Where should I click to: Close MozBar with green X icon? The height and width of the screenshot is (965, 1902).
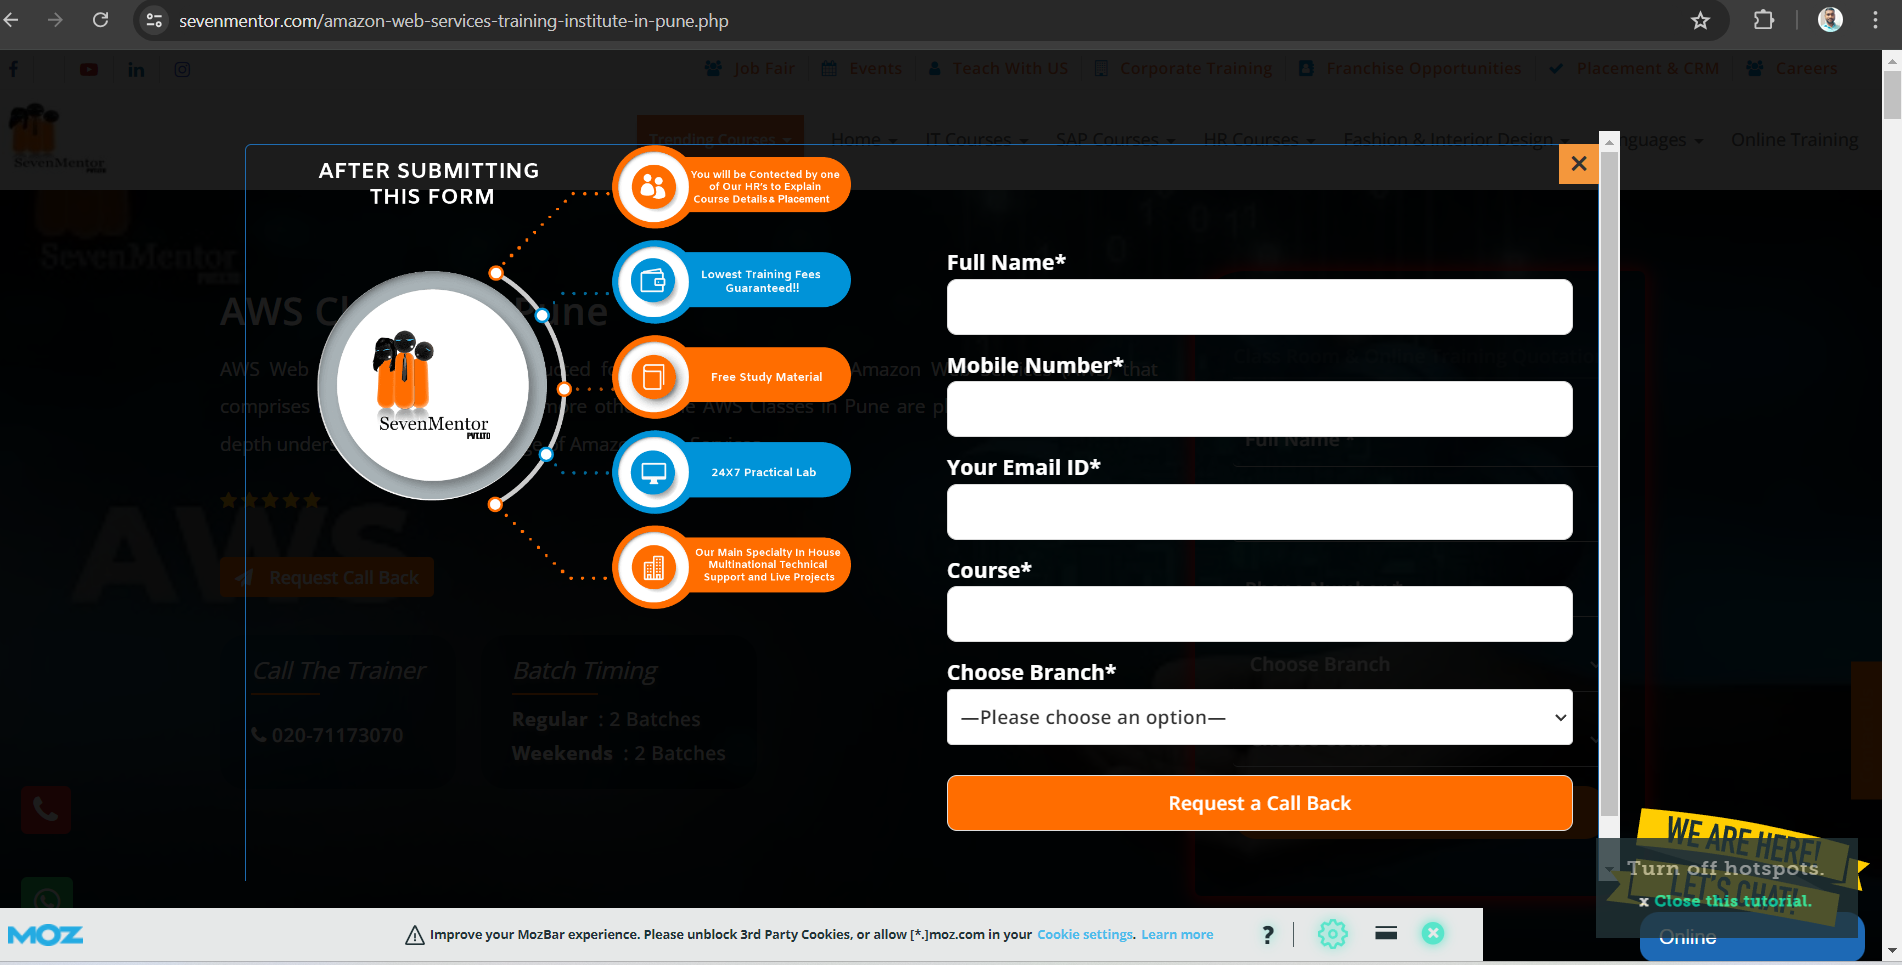pos(1433,933)
